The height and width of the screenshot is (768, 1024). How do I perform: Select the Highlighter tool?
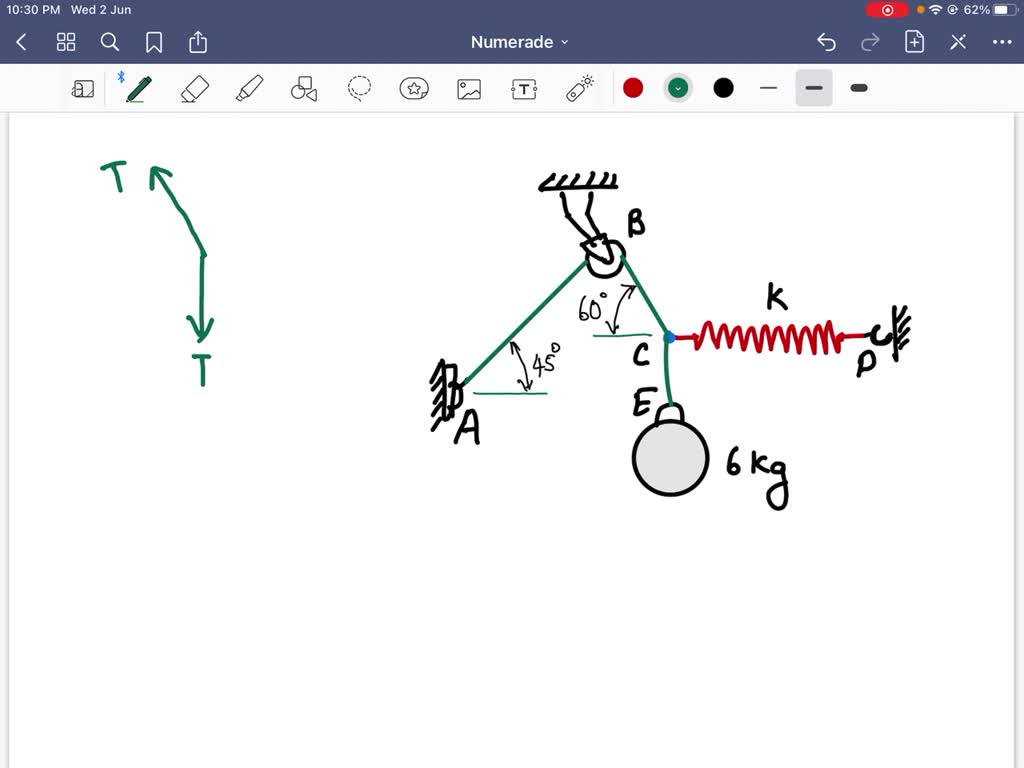(249, 88)
